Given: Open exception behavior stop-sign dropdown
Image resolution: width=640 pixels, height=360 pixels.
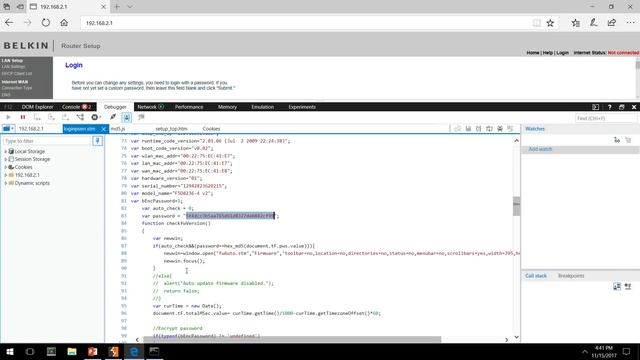Looking at the screenshot, I should point(96,118).
